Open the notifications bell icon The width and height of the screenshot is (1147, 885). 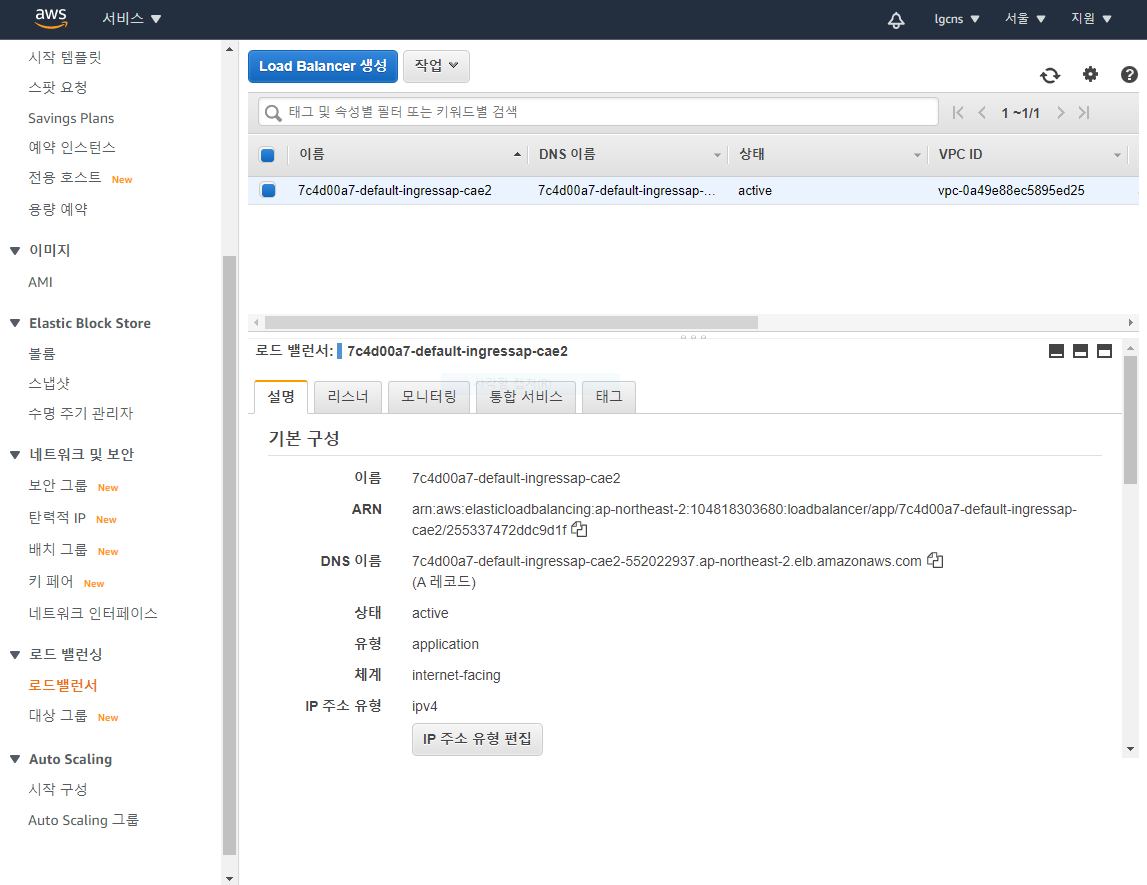895,20
